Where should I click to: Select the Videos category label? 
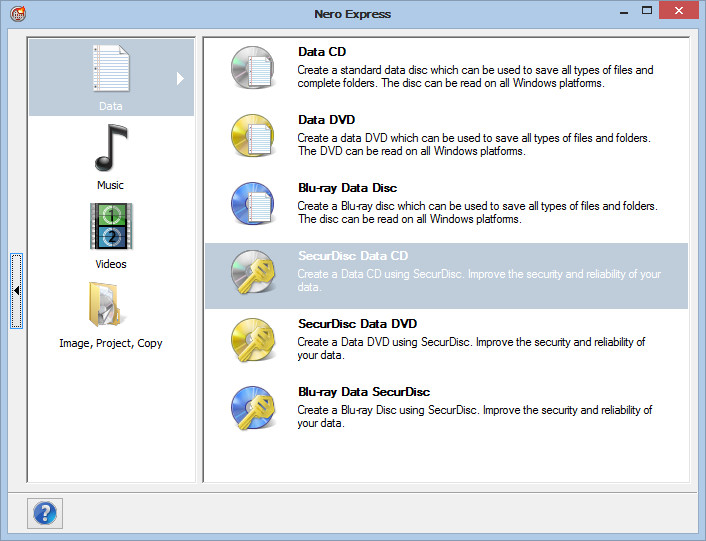(x=111, y=264)
